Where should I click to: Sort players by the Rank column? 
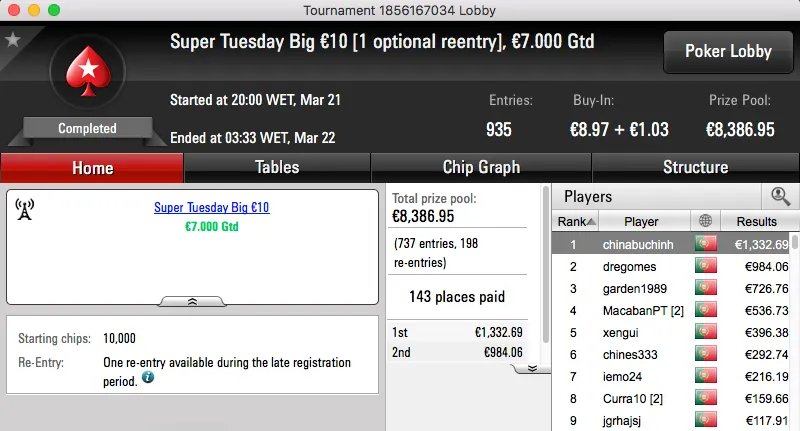pyautogui.click(x=577, y=221)
